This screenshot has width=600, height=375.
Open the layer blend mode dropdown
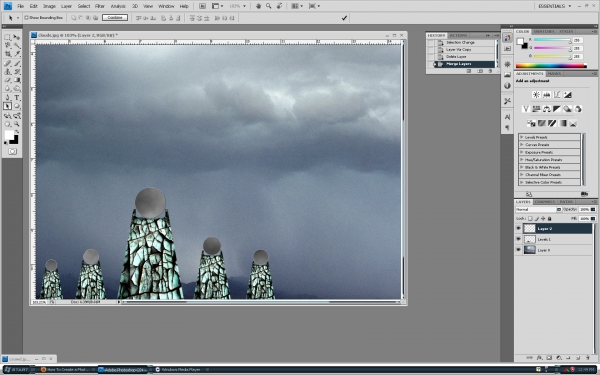coord(538,209)
